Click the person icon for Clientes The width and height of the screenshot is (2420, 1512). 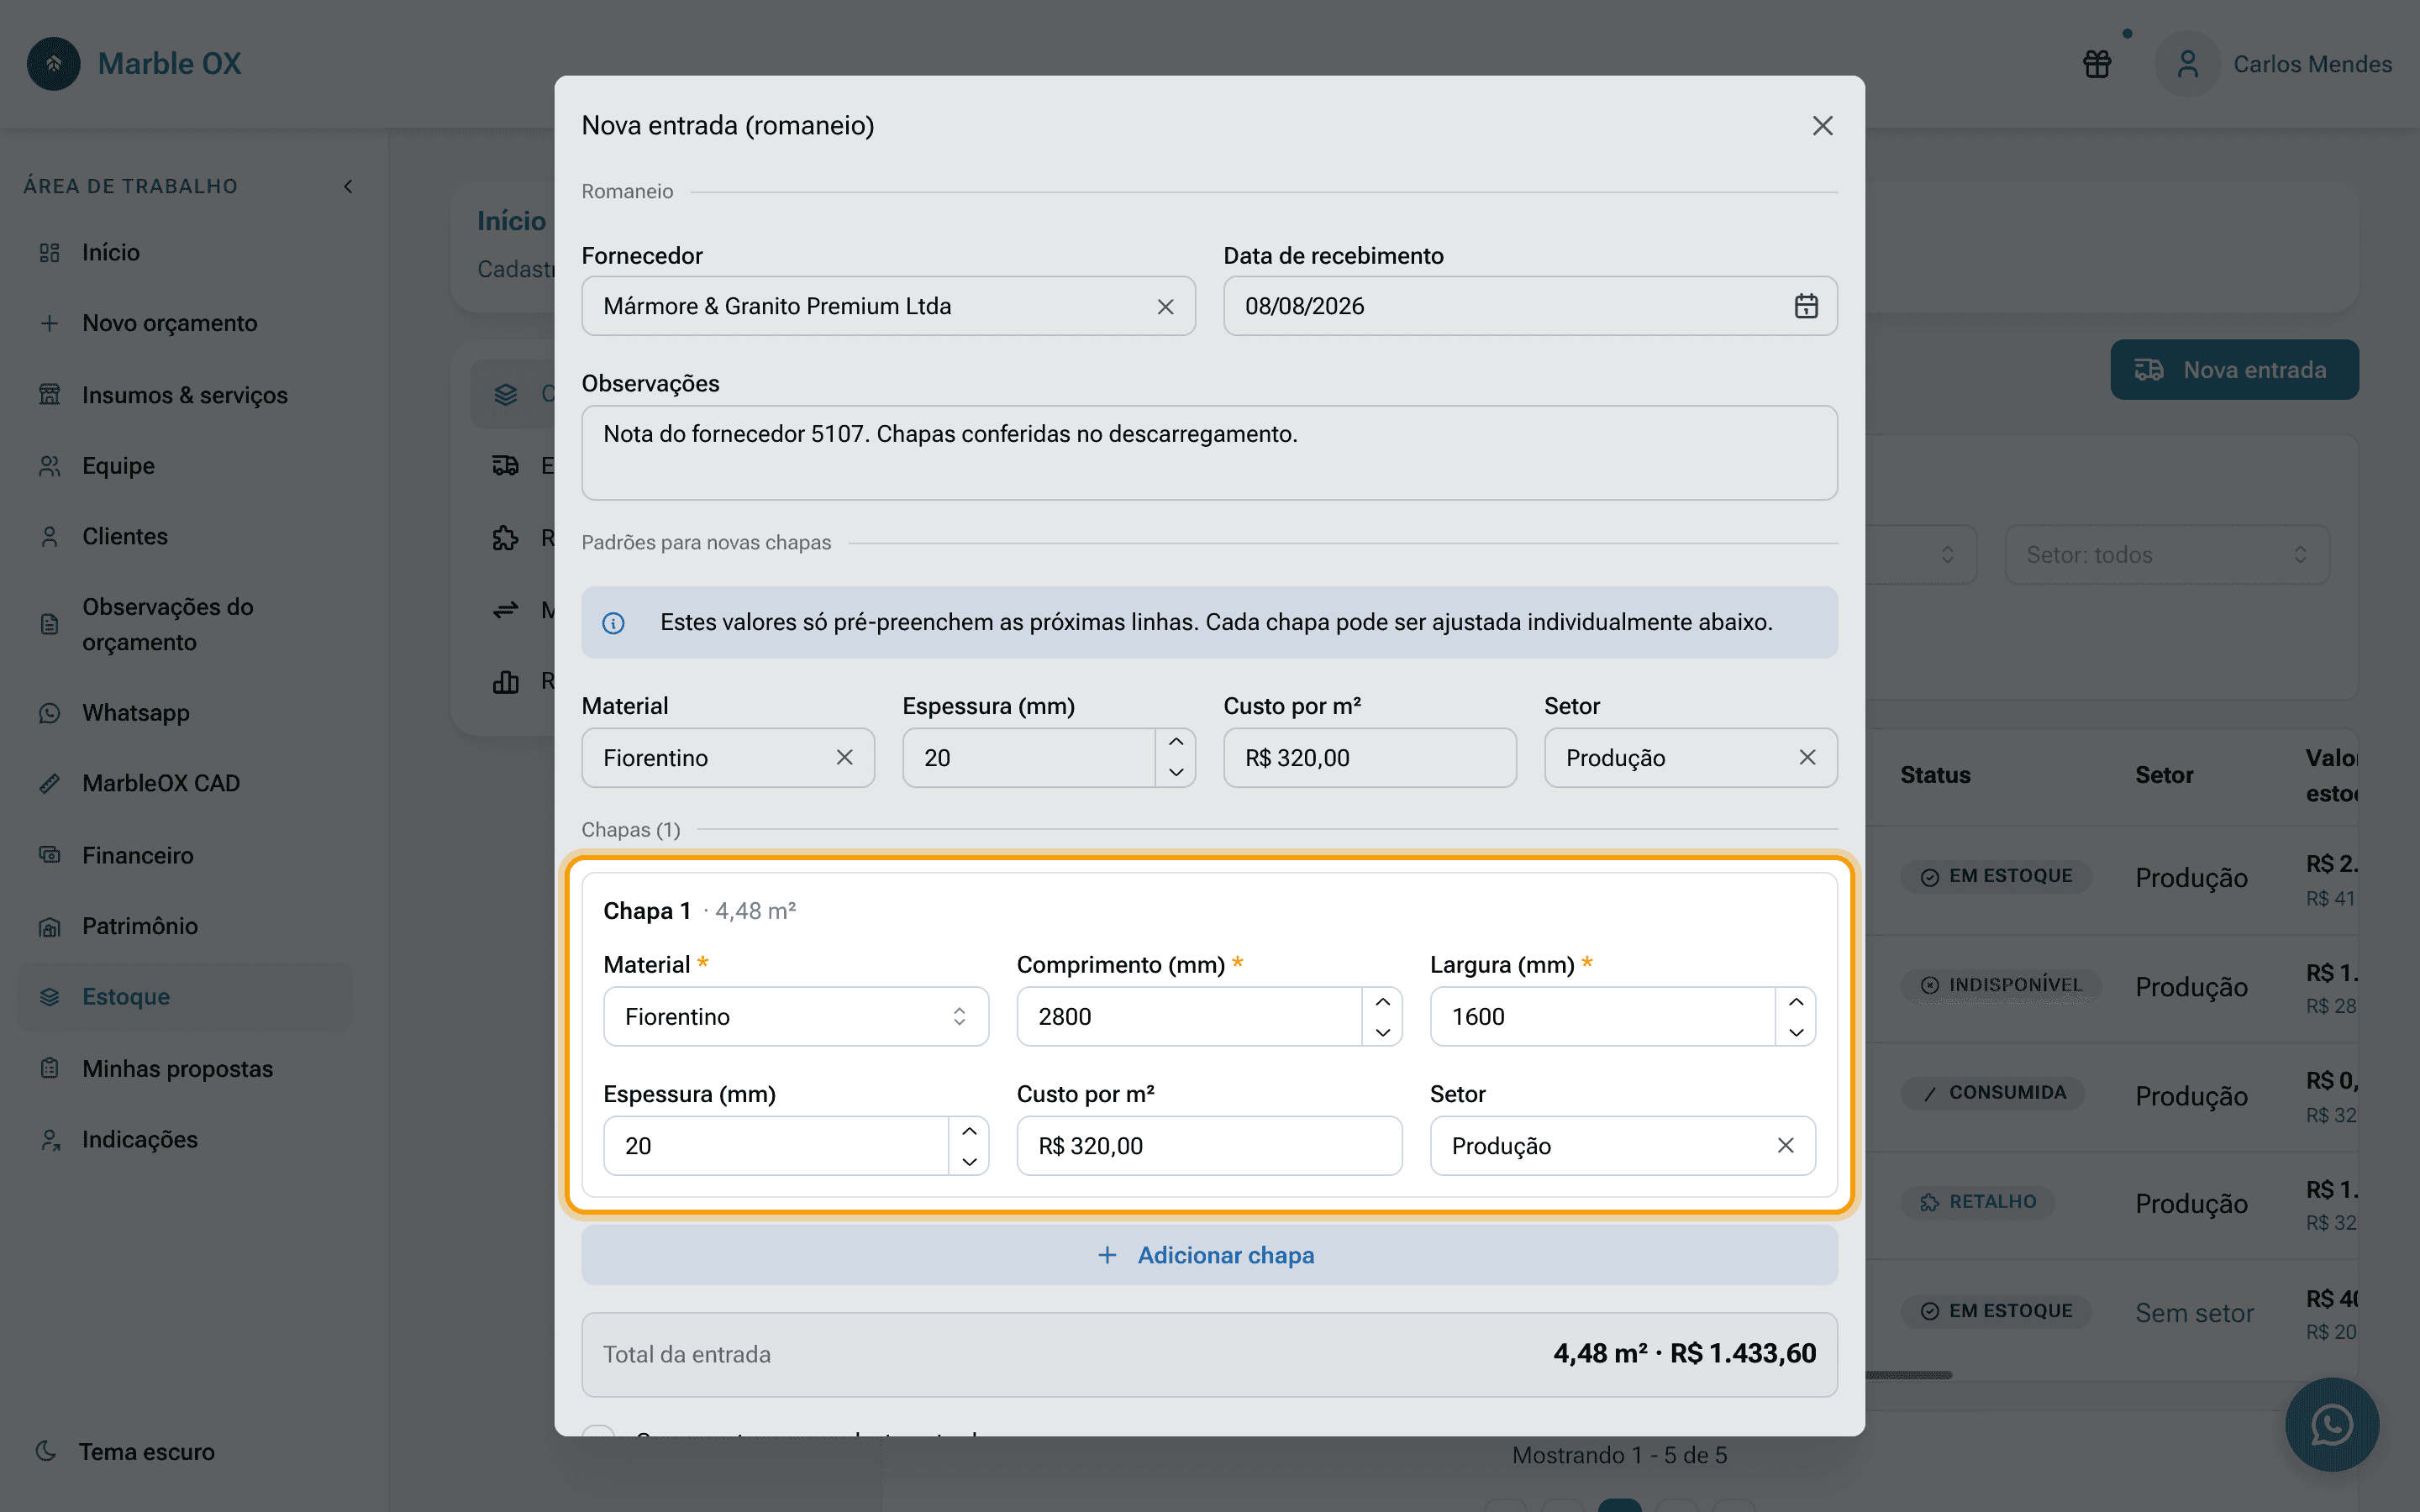point(49,537)
